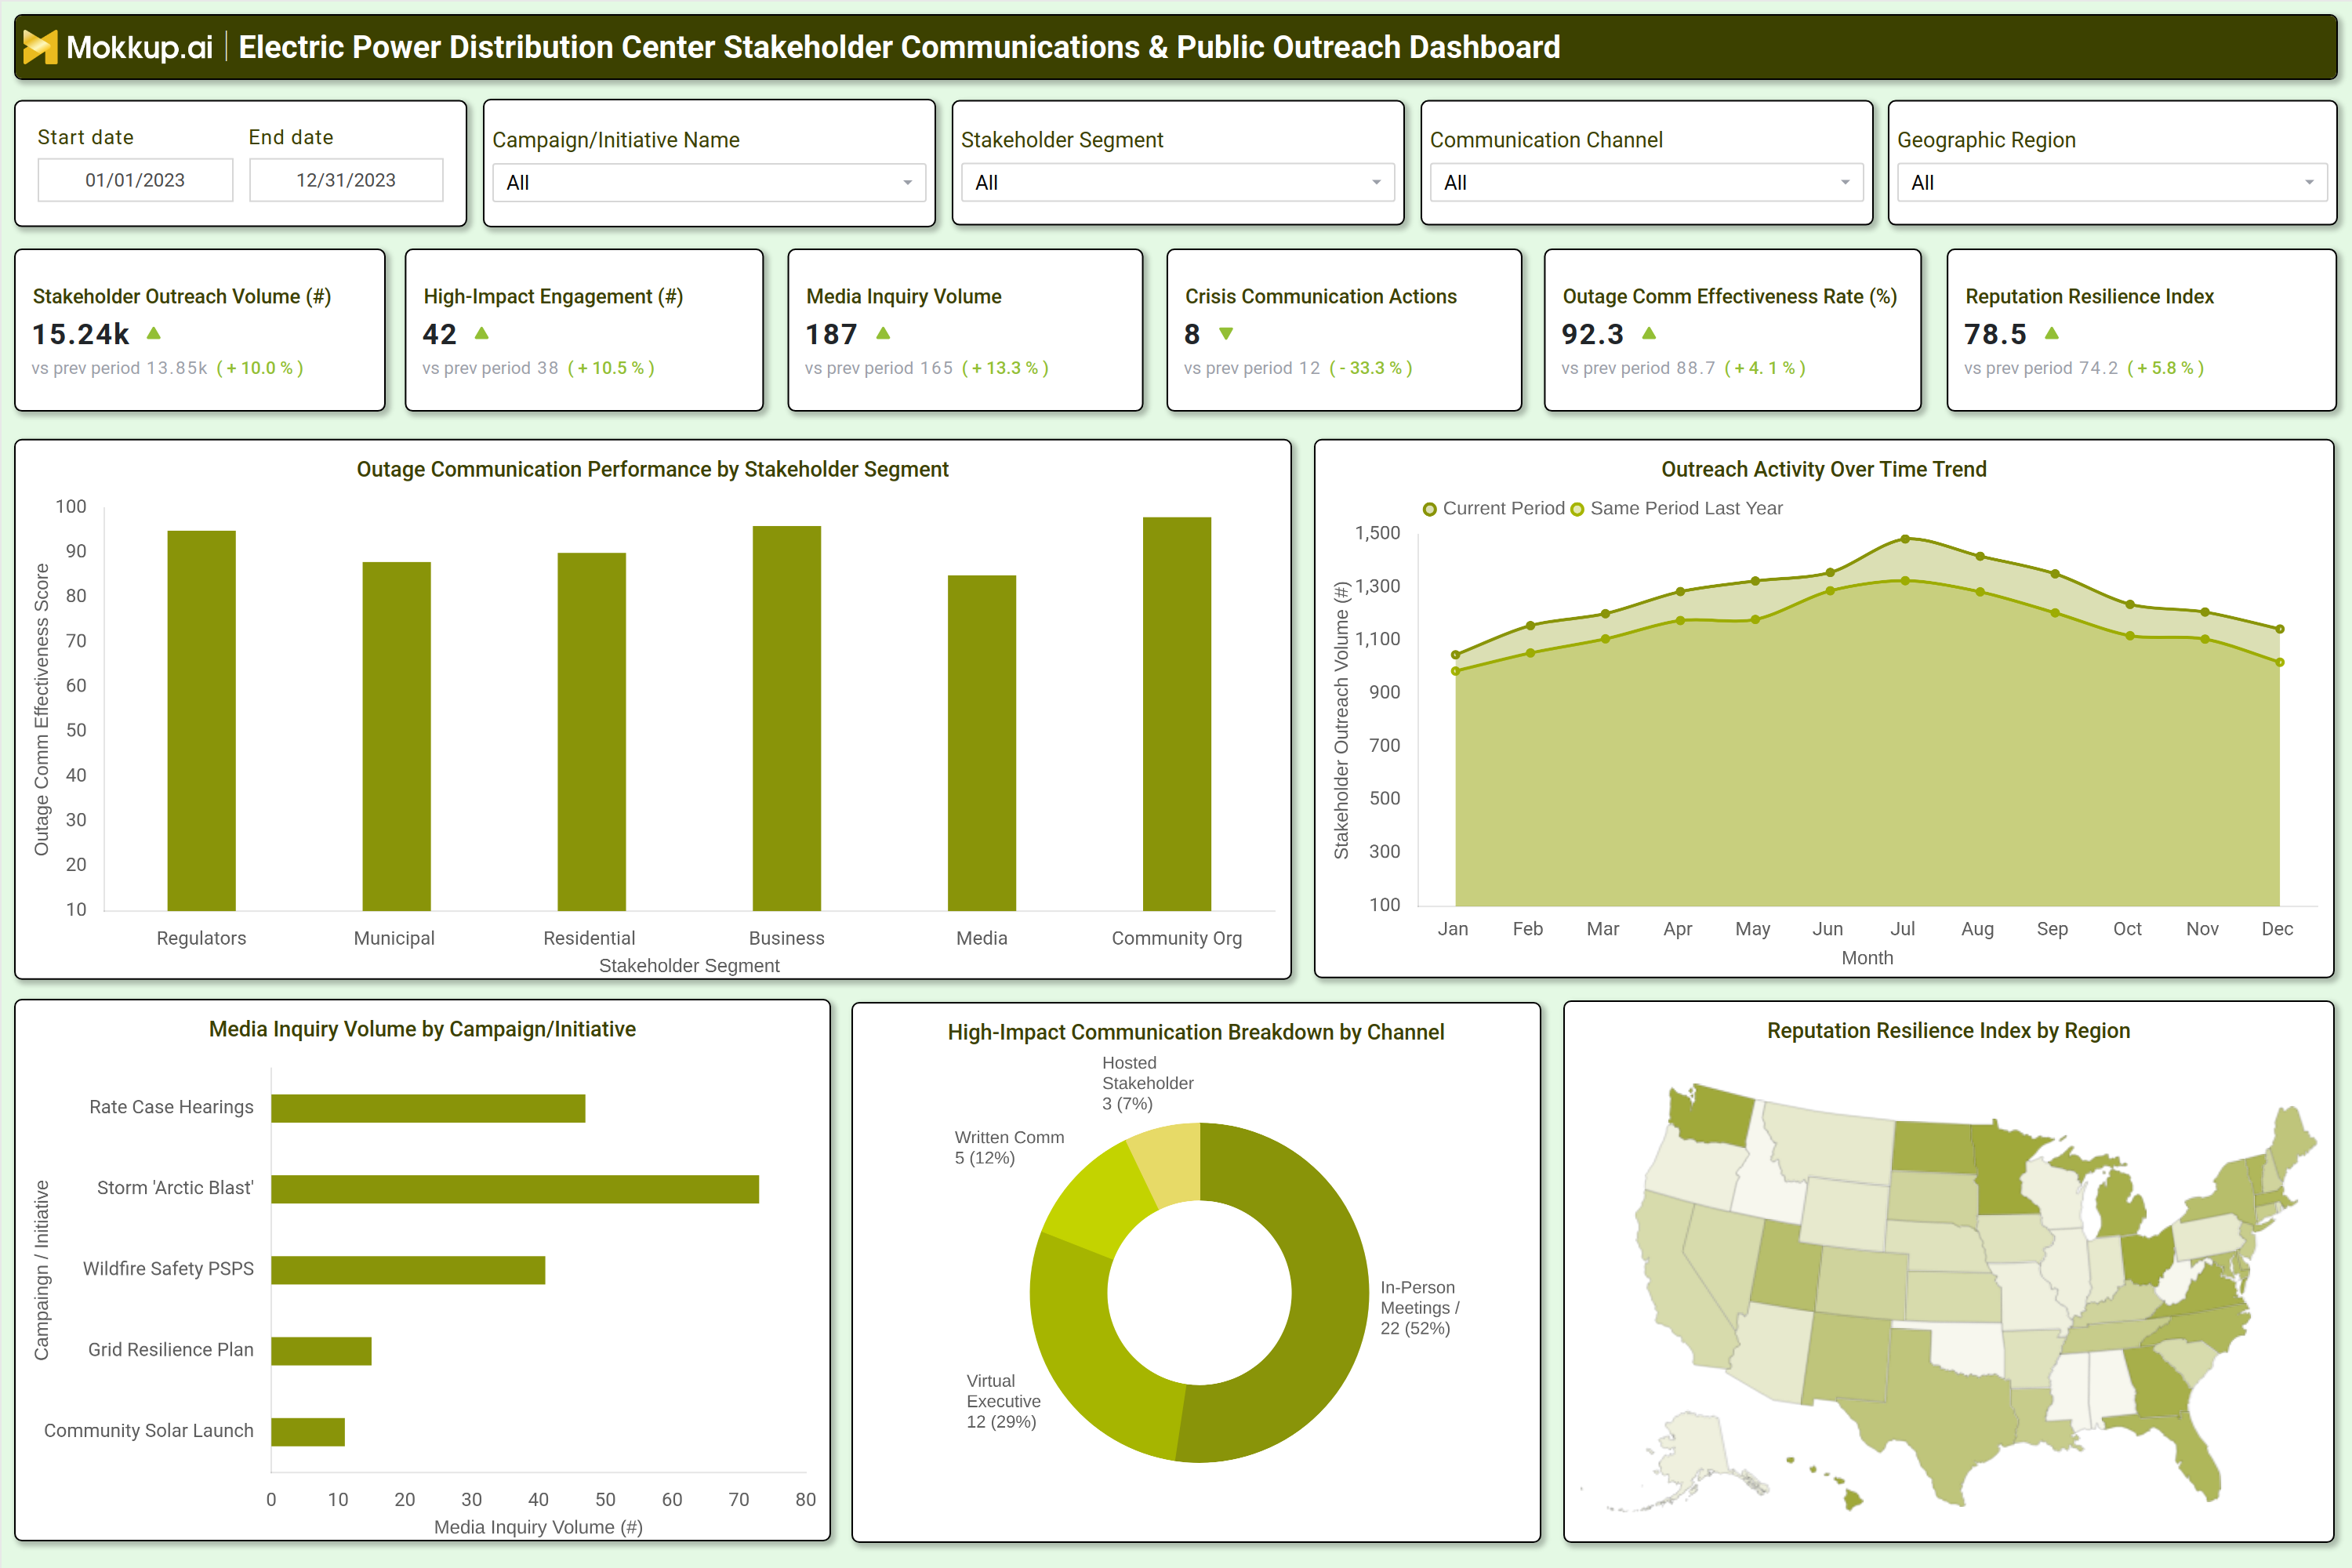Screen dimensions: 2352x1568
Task: Click the Media Inquiry Volume value 187
Action: [832, 334]
